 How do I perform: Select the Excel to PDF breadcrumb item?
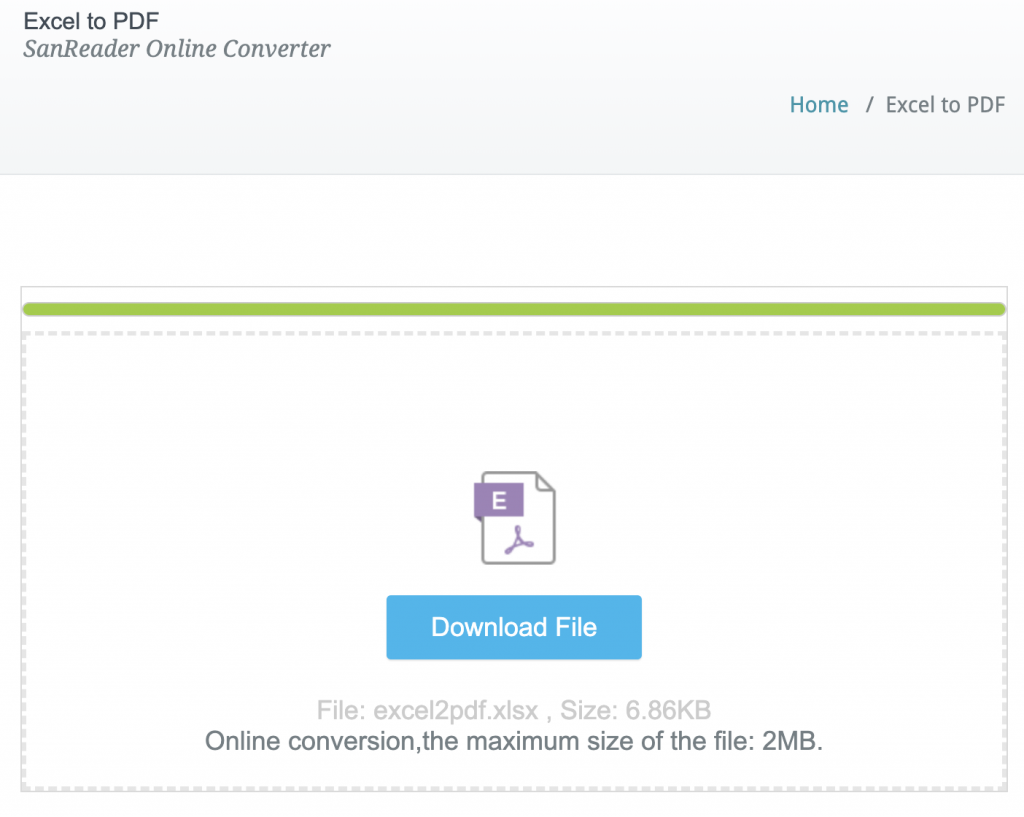(x=944, y=104)
